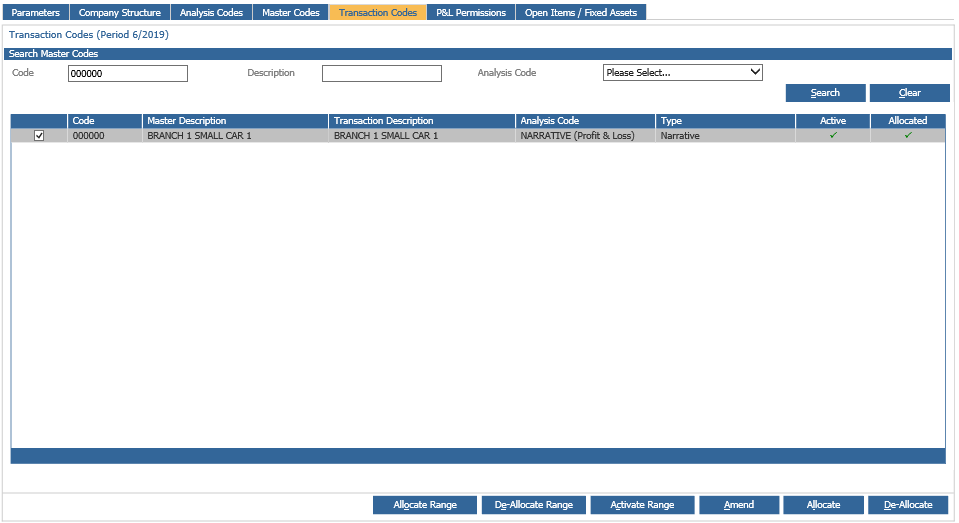Image resolution: width=959 pixels, height=523 pixels.
Task: Sort by the Code column header
Action: click(105, 121)
